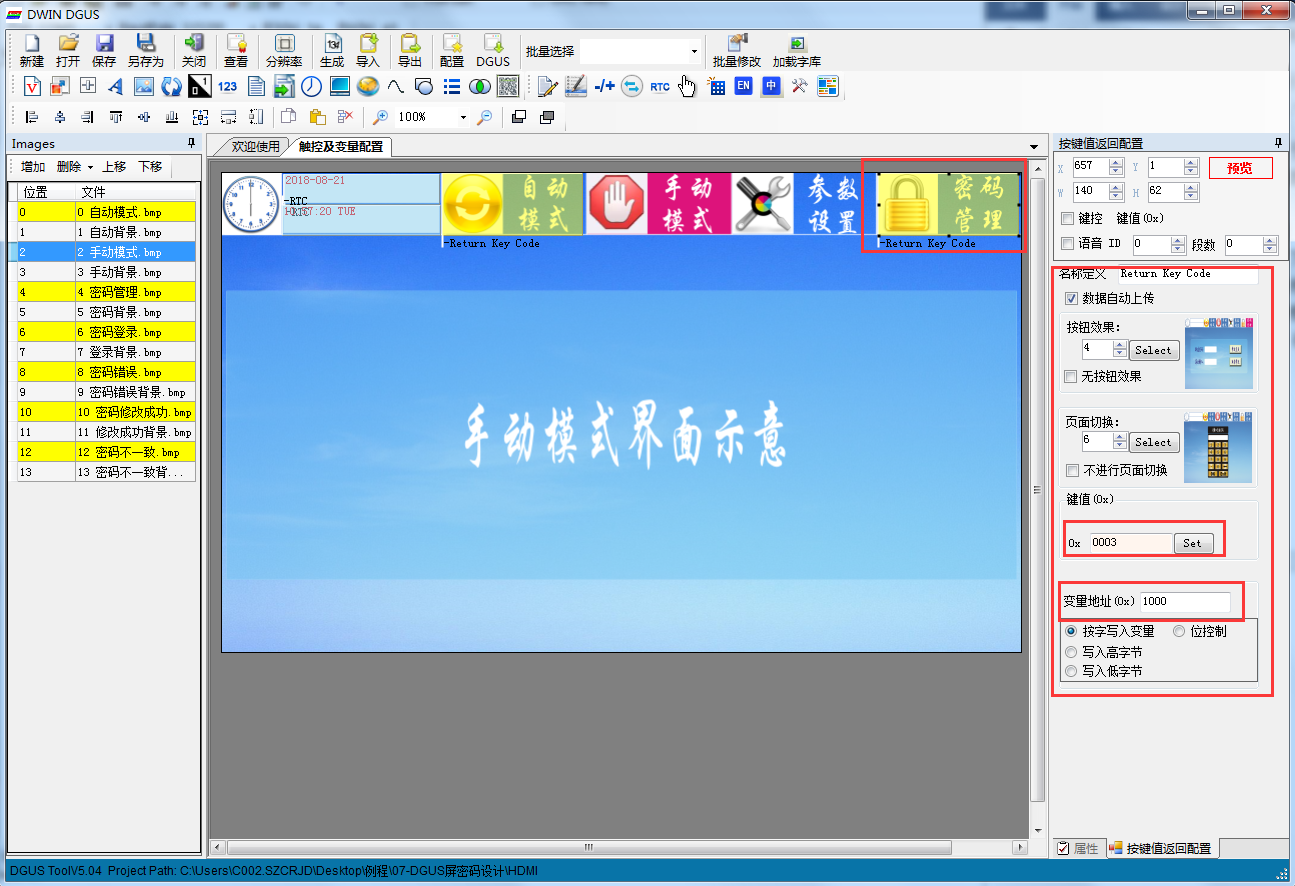Increase the 按钮效果 page number spinner
Viewport: 1295px width, 886px height.
[x=1119, y=345]
